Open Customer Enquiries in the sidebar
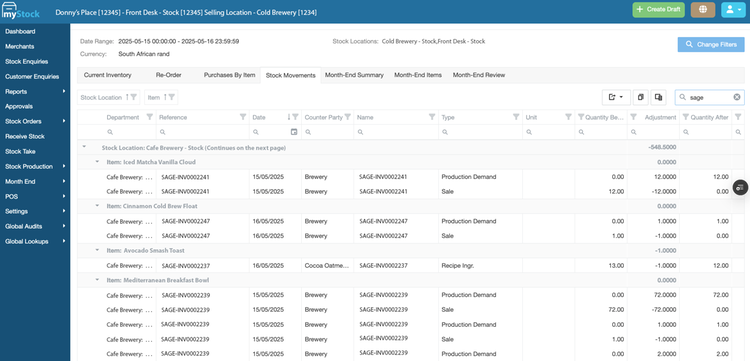The height and width of the screenshot is (361, 750). (32, 77)
